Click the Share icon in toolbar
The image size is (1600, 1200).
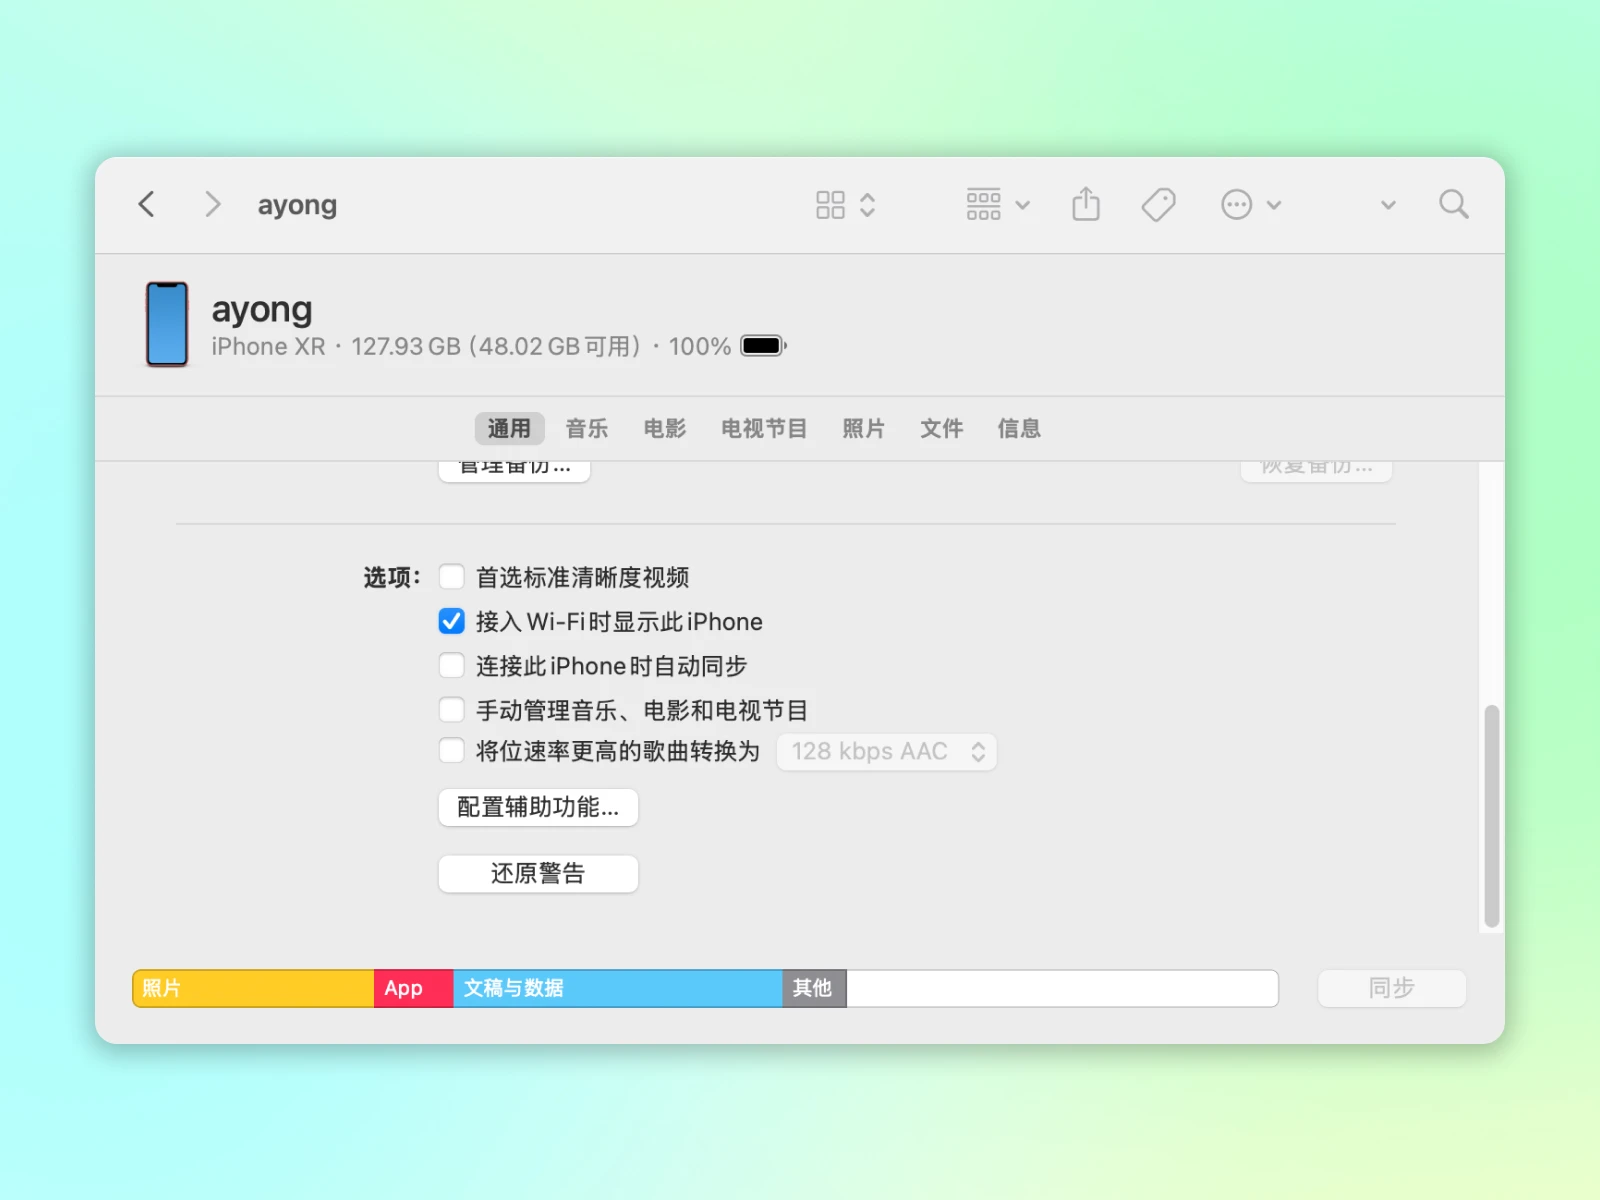pyautogui.click(x=1086, y=205)
